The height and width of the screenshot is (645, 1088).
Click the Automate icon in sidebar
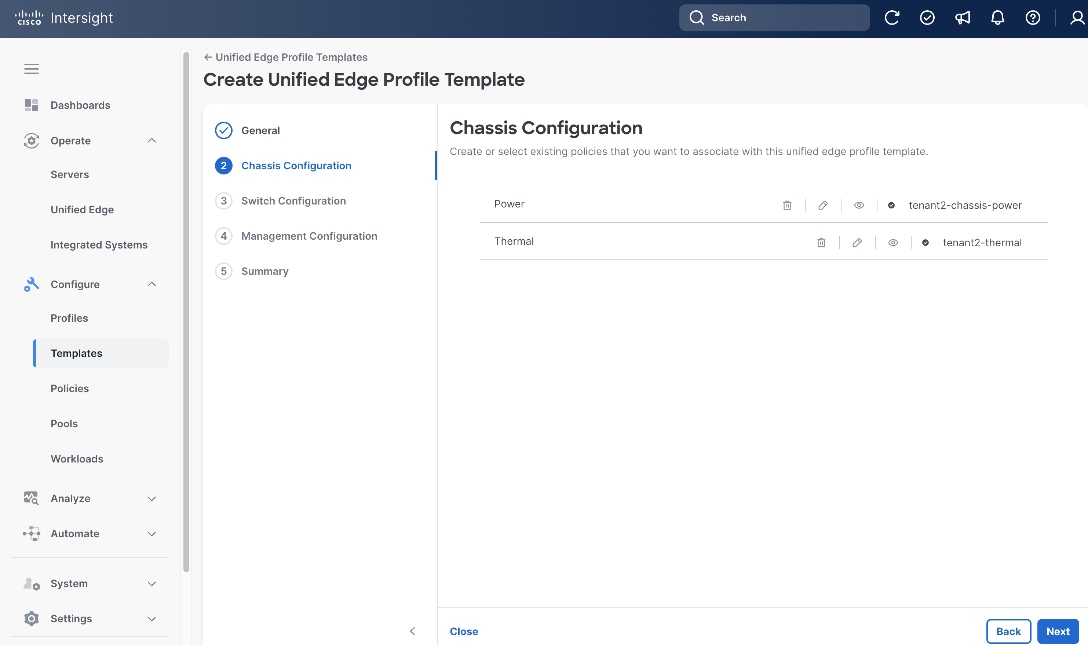[x=31, y=533]
